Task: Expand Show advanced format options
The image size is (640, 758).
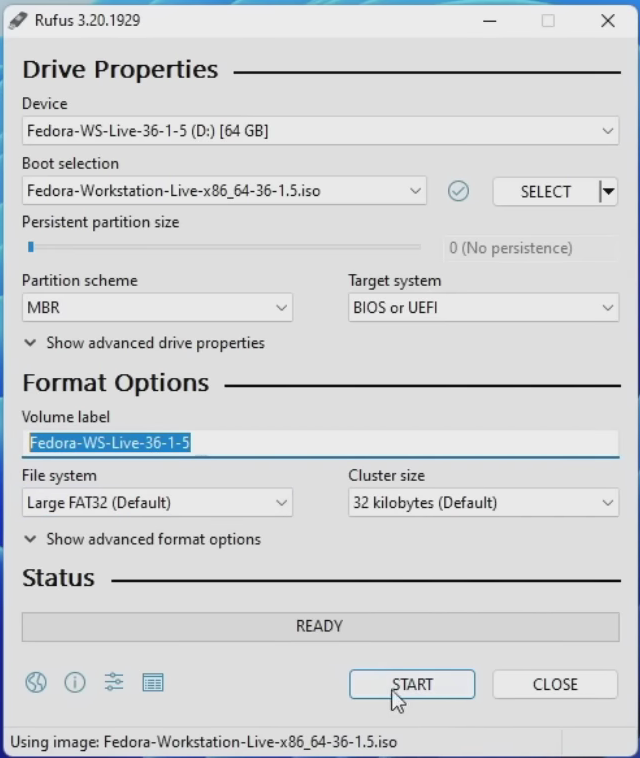Action: coord(142,539)
